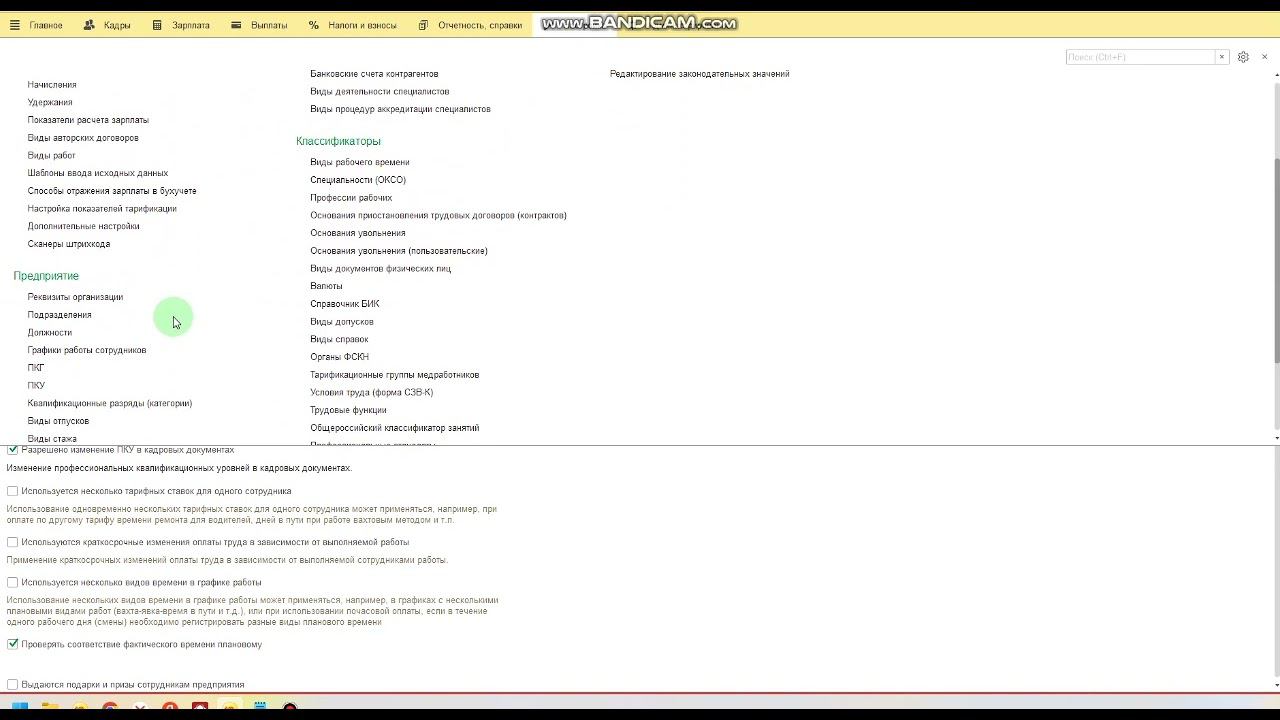The height and width of the screenshot is (720, 1280).
Task: Open the Отчетность, справки section
Action: click(x=470, y=25)
